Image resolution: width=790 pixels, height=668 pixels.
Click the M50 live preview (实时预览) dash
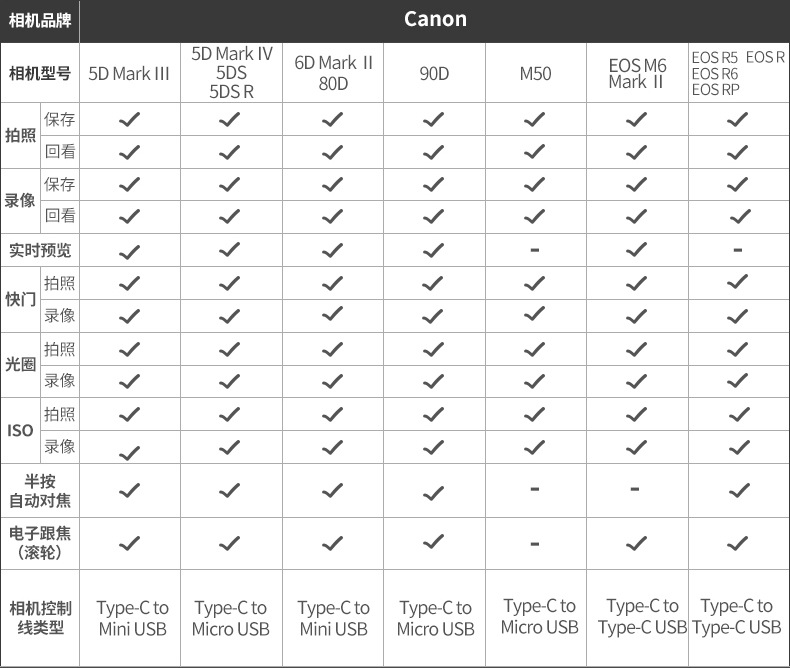[x=535, y=249]
